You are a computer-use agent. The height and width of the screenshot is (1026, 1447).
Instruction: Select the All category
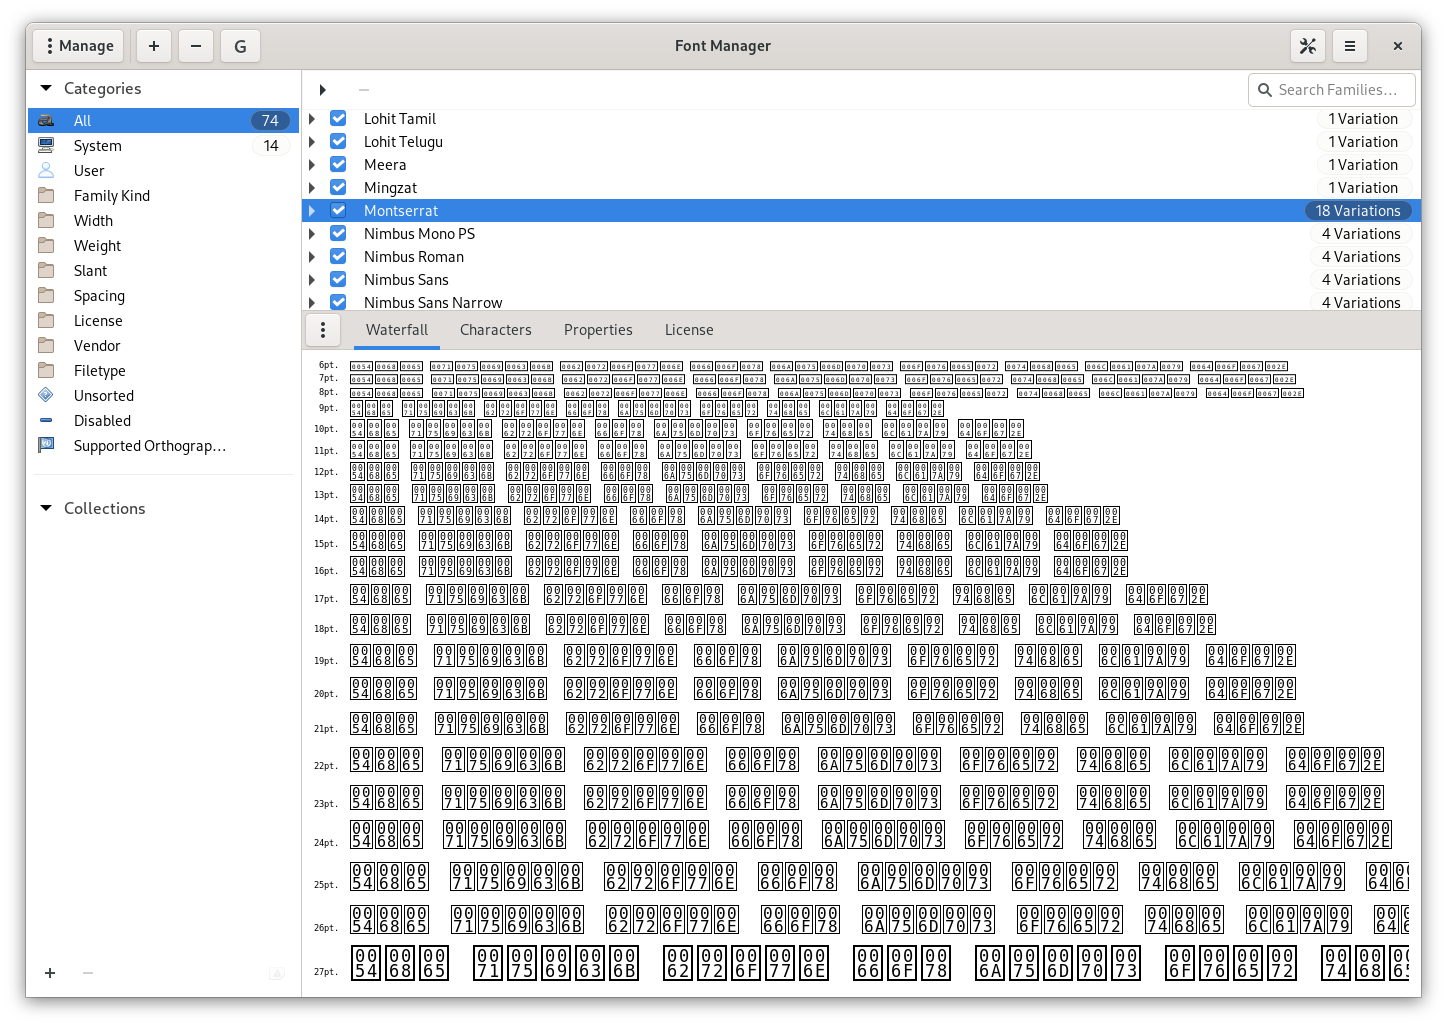coord(164,121)
